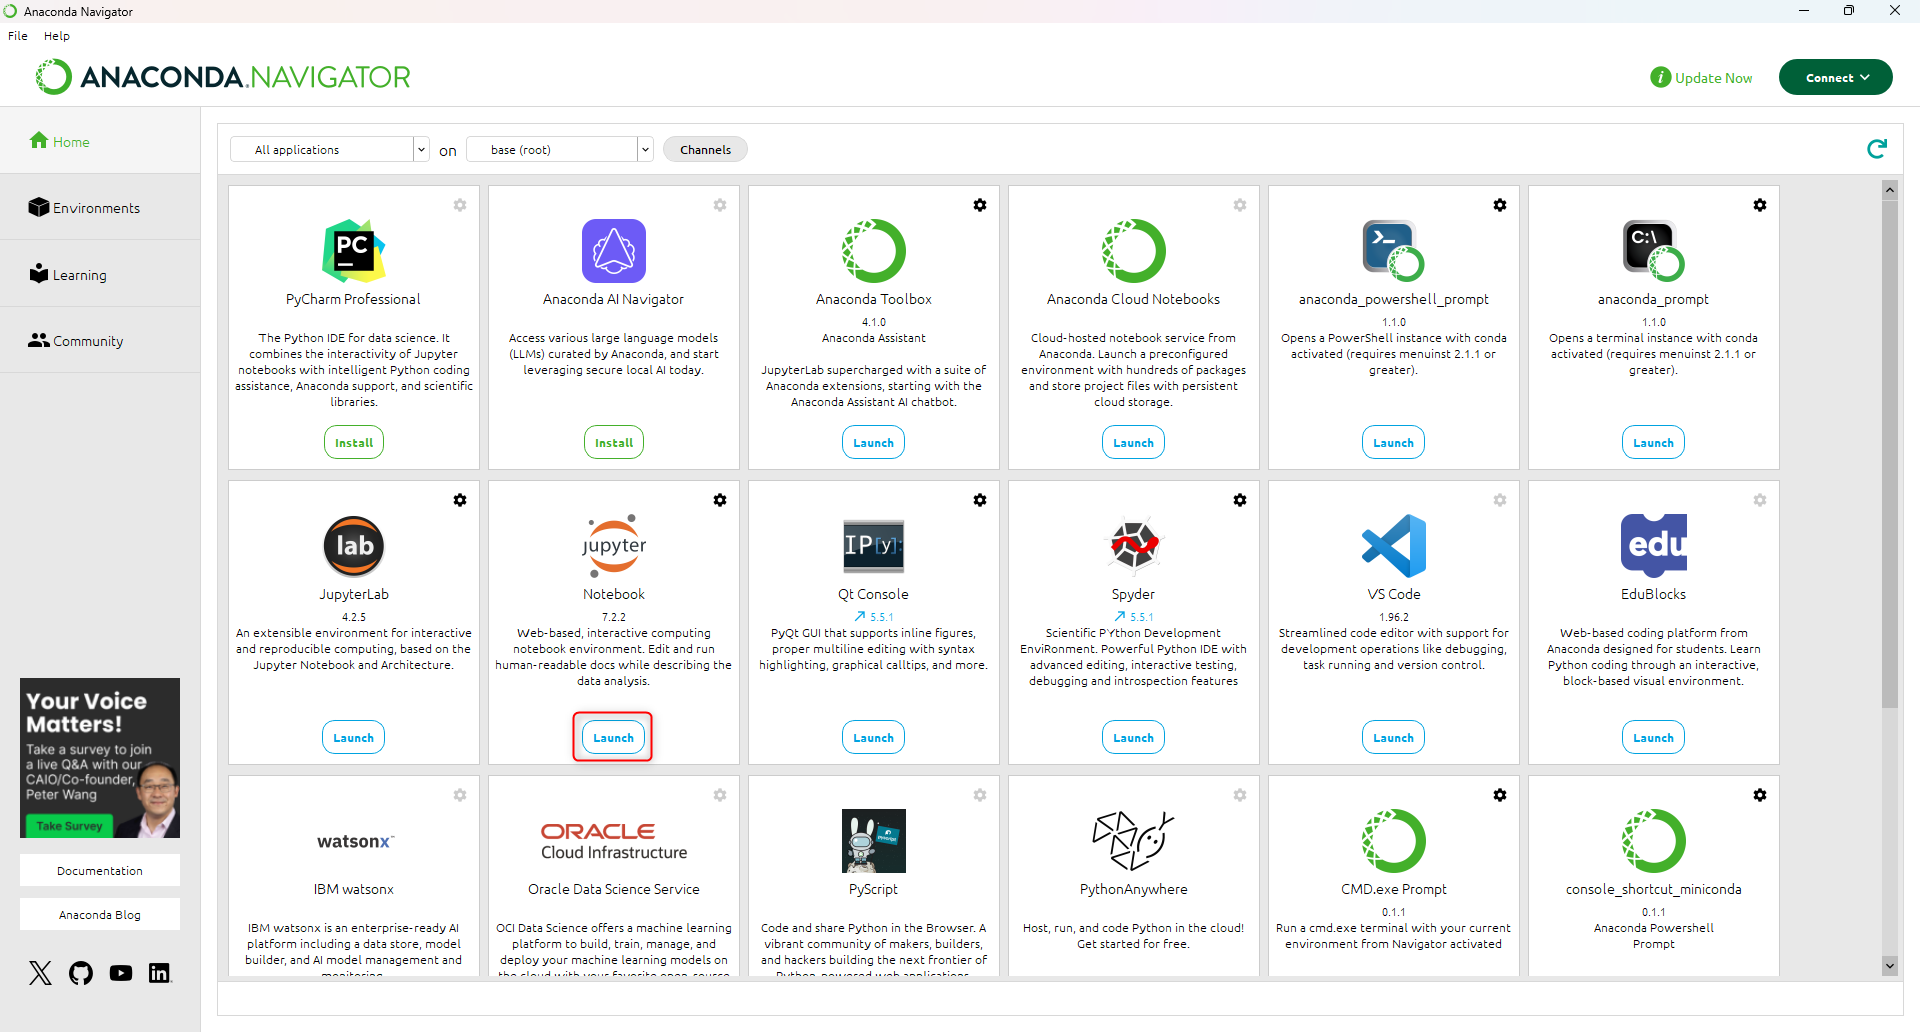Launch EduBlocks
The image size is (1920, 1032).
click(x=1654, y=737)
